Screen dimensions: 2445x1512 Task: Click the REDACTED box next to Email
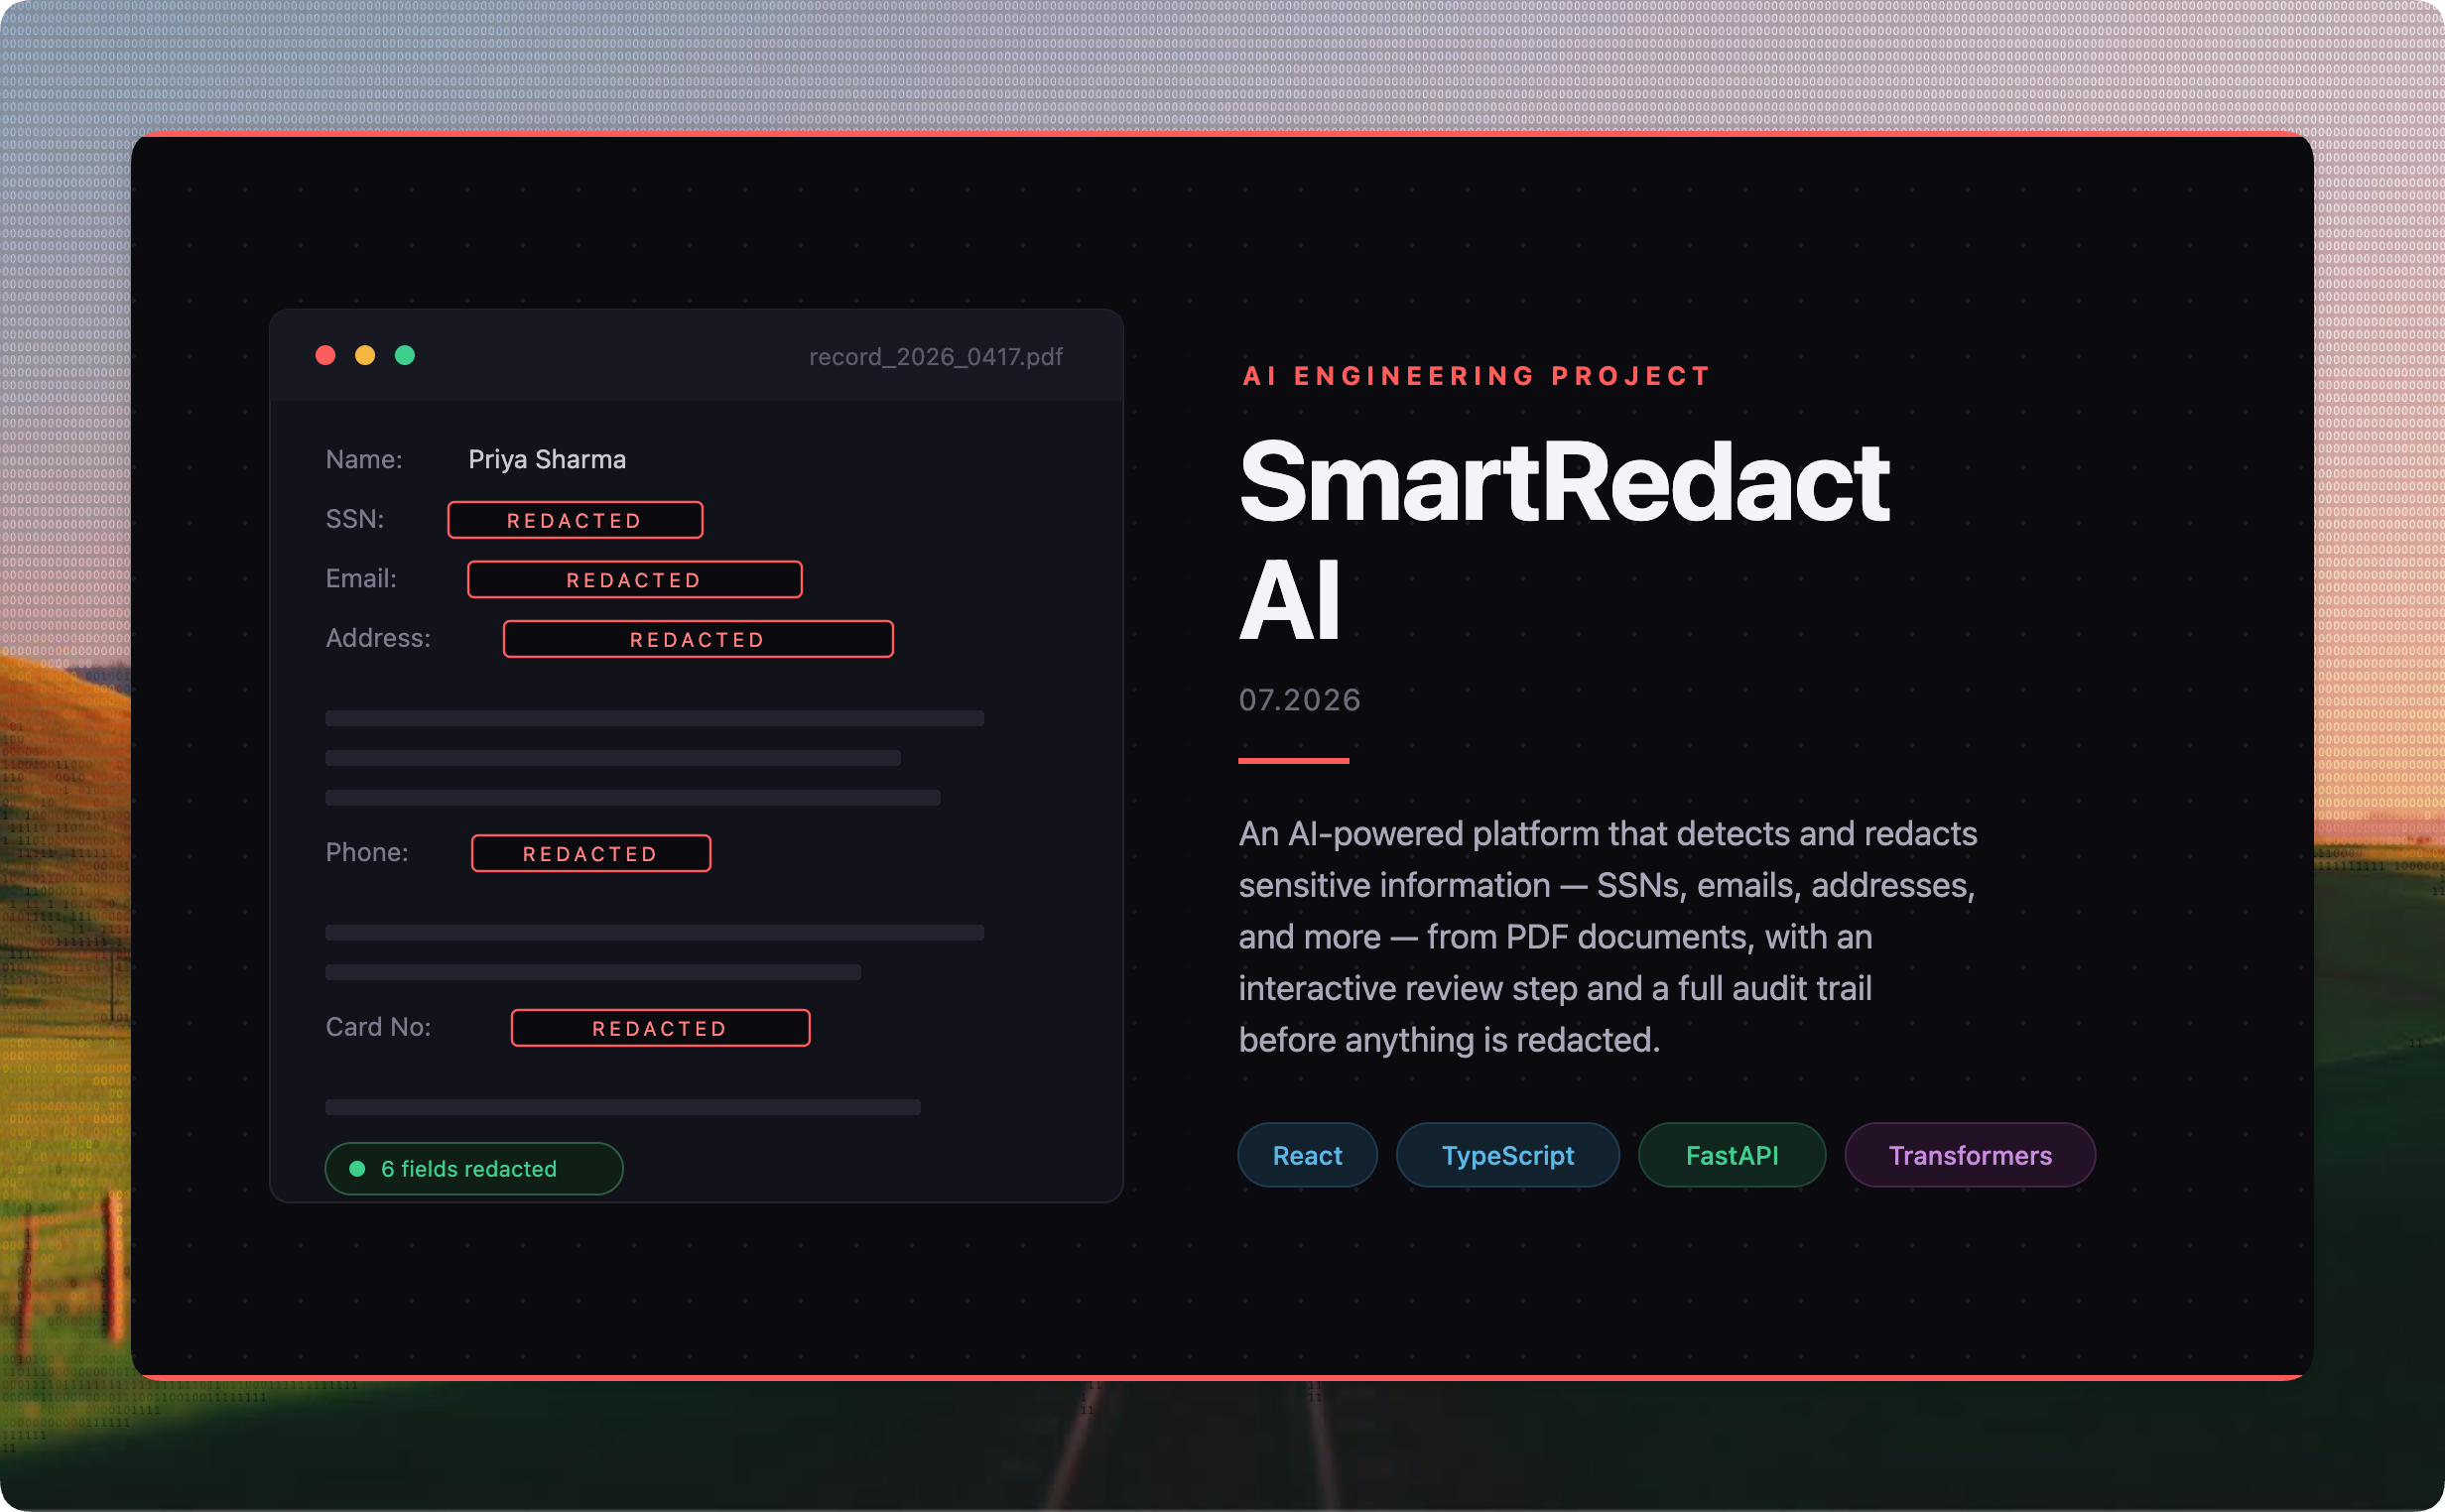(635, 579)
